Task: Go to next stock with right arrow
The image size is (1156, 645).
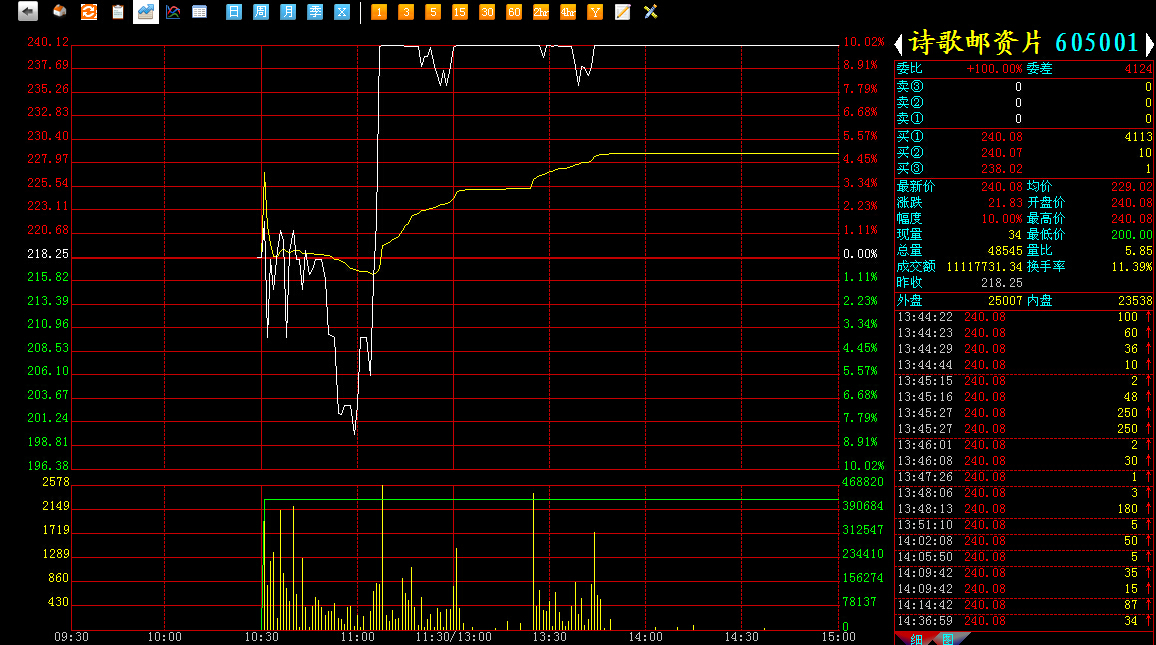Action: pyautogui.click(x=1149, y=44)
